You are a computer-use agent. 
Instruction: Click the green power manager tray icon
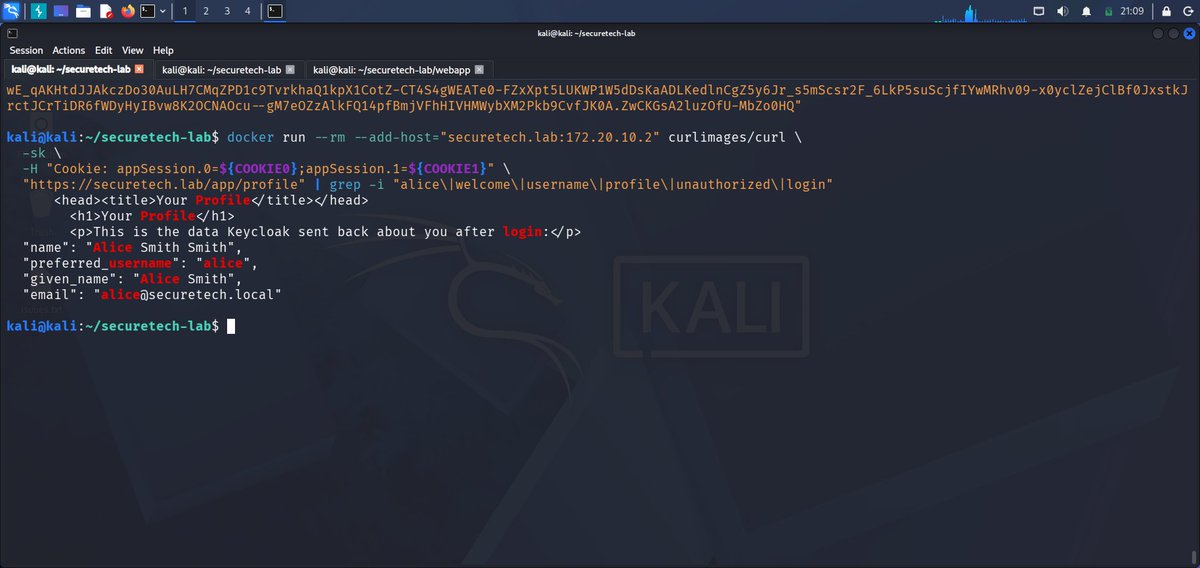click(x=1109, y=11)
